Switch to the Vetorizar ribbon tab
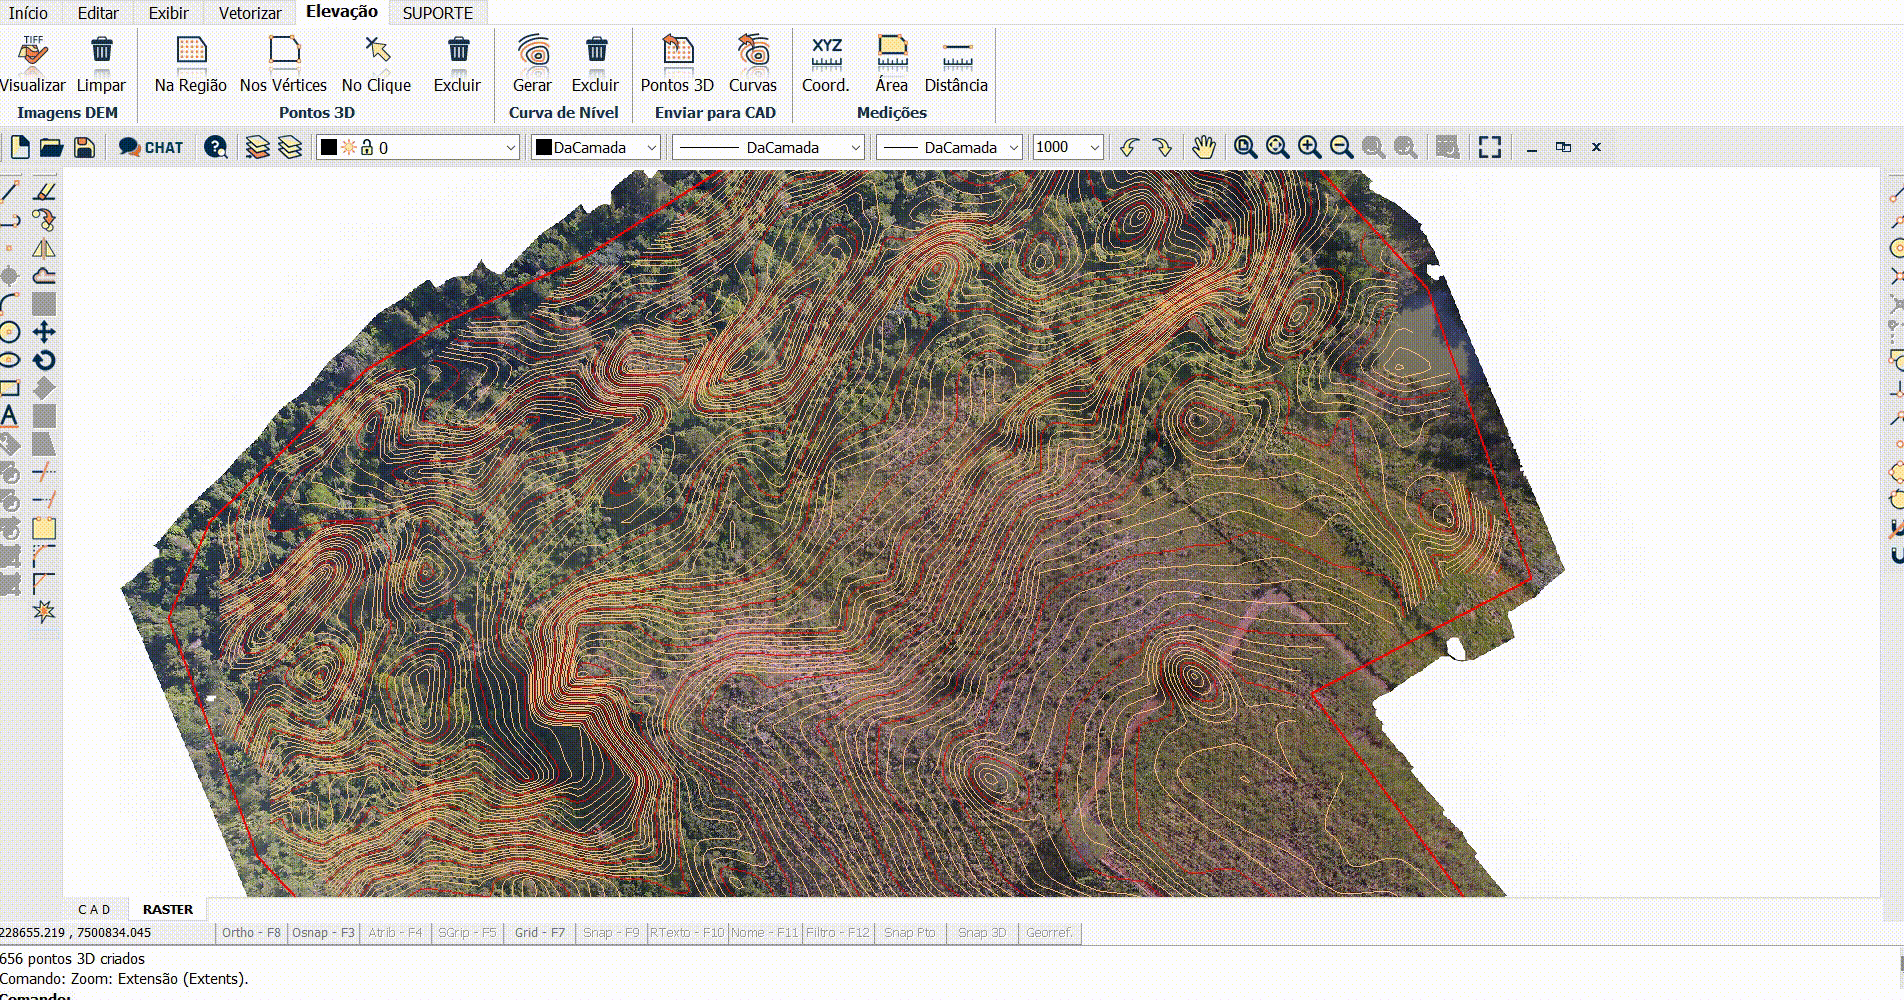 tap(250, 13)
